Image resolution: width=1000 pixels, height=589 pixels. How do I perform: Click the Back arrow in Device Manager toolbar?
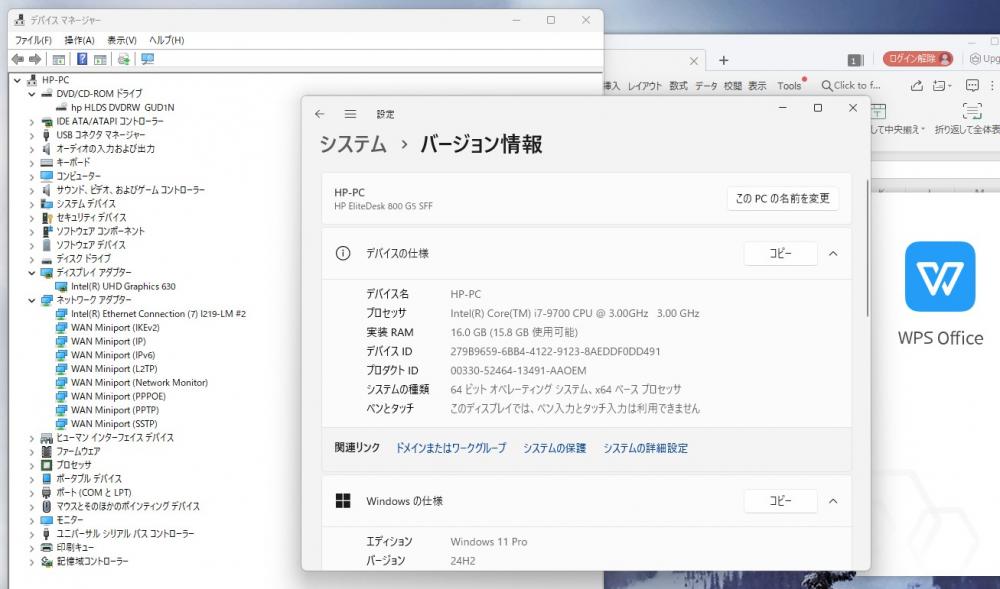(x=18, y=59)
